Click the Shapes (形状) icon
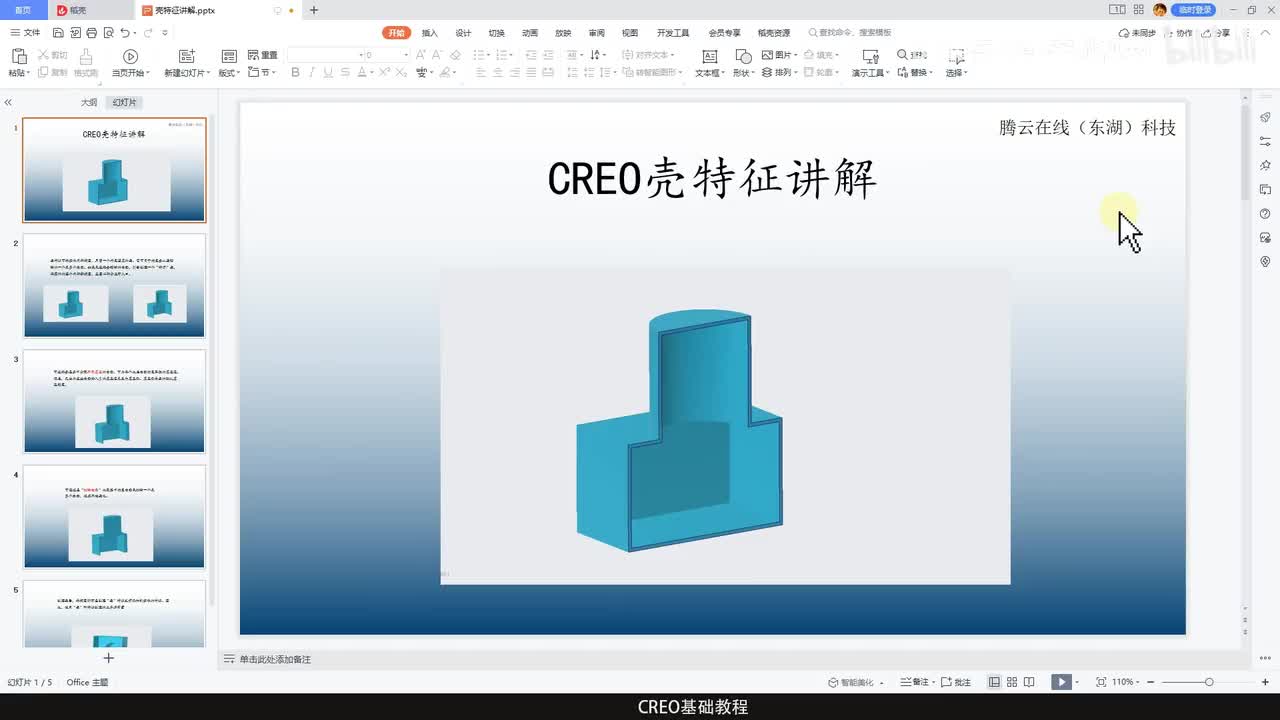The width and height of the screenshot is (1280, 720). (x=743, y=57)
